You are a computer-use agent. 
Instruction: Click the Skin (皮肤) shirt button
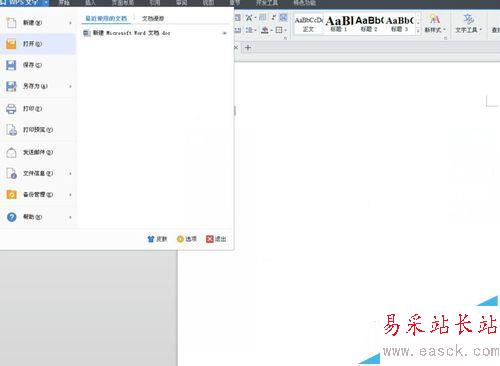[157, 239]
